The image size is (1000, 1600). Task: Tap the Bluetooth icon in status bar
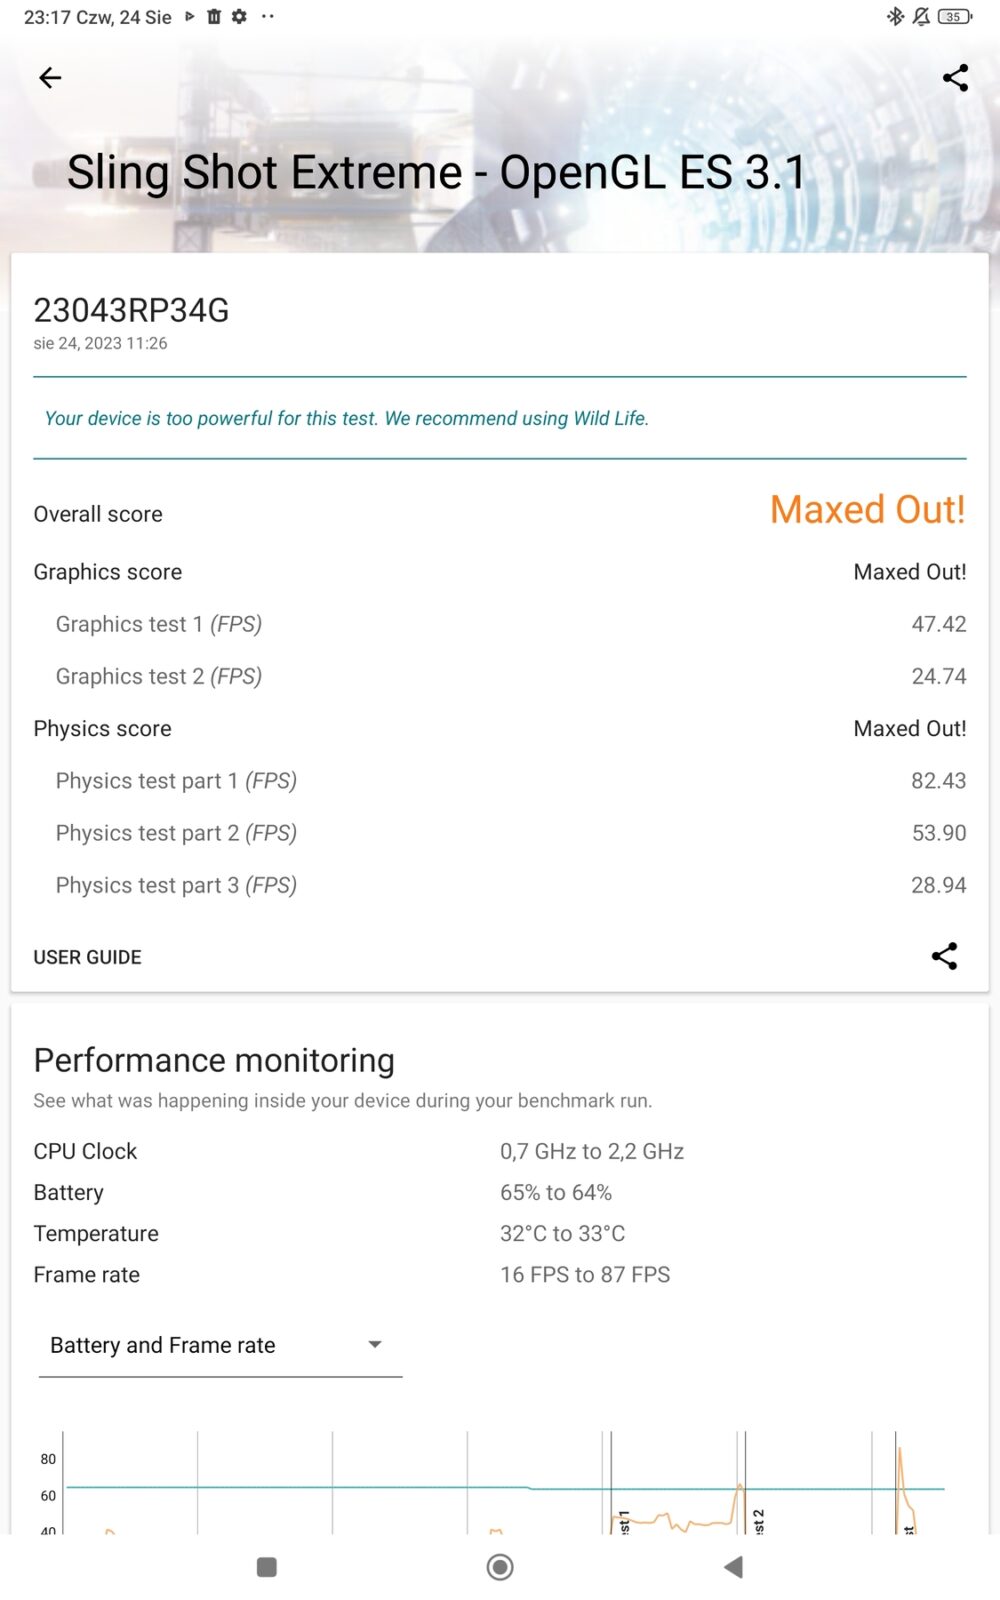coord(895,16)
